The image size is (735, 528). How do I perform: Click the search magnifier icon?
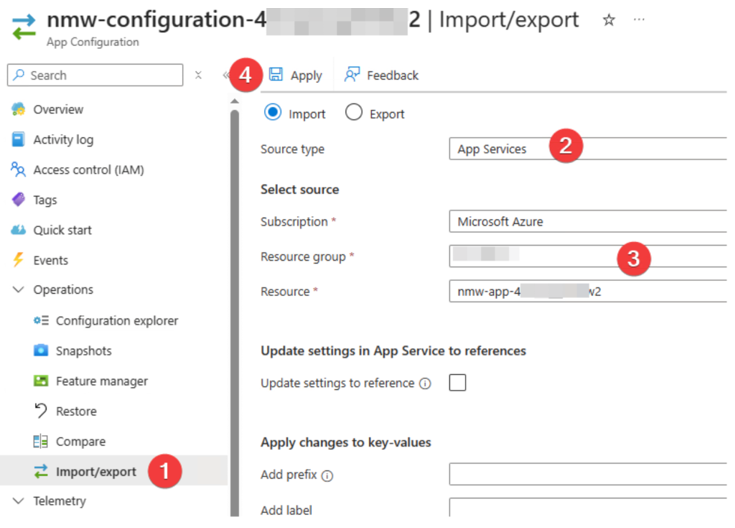19,75
